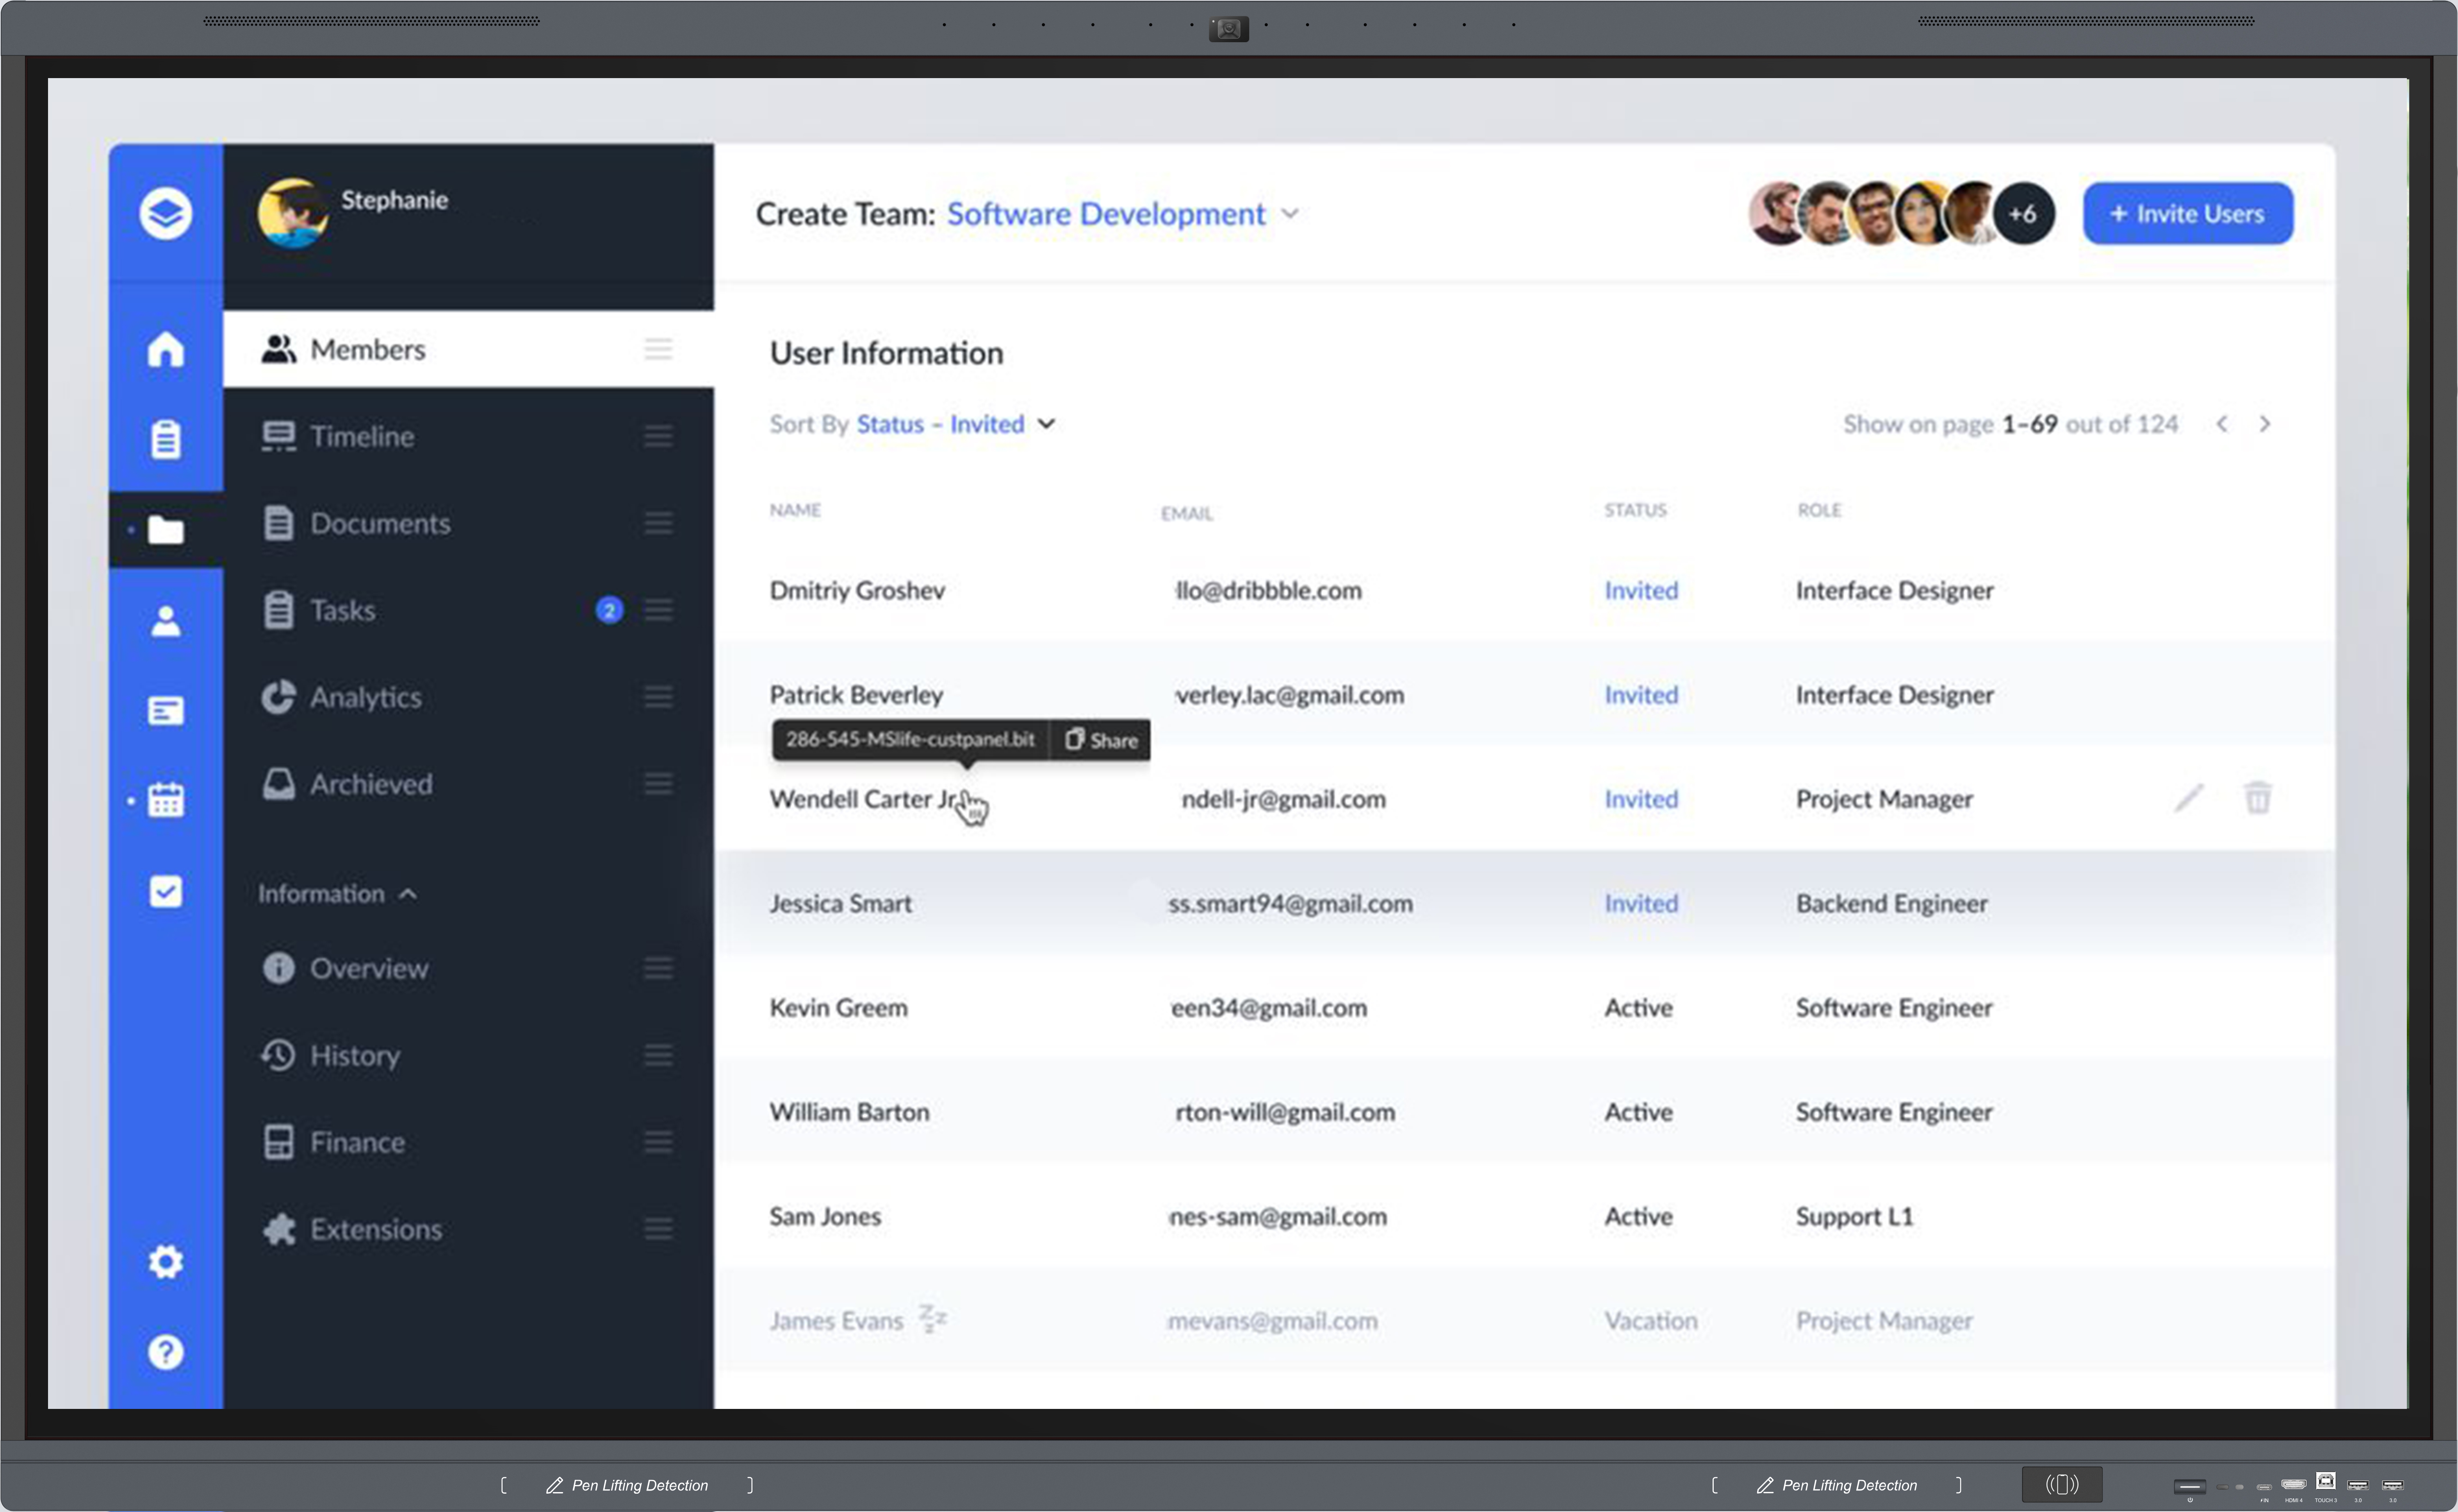Click the drag handle beside Extensions
2458x1512 pixels.
tap(658, 1229)
